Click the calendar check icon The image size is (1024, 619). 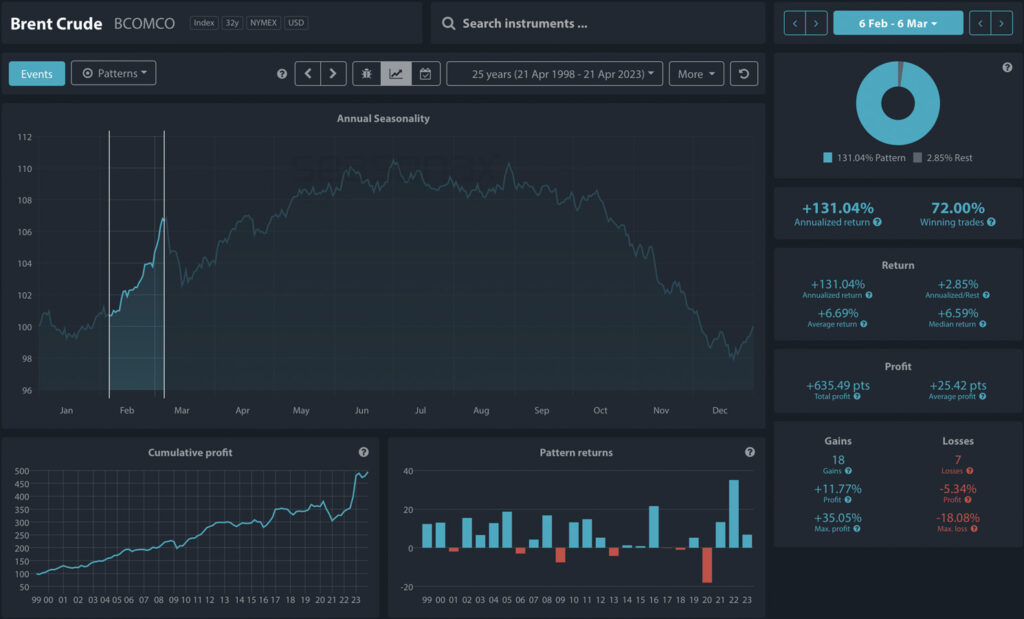pos(425,74)
